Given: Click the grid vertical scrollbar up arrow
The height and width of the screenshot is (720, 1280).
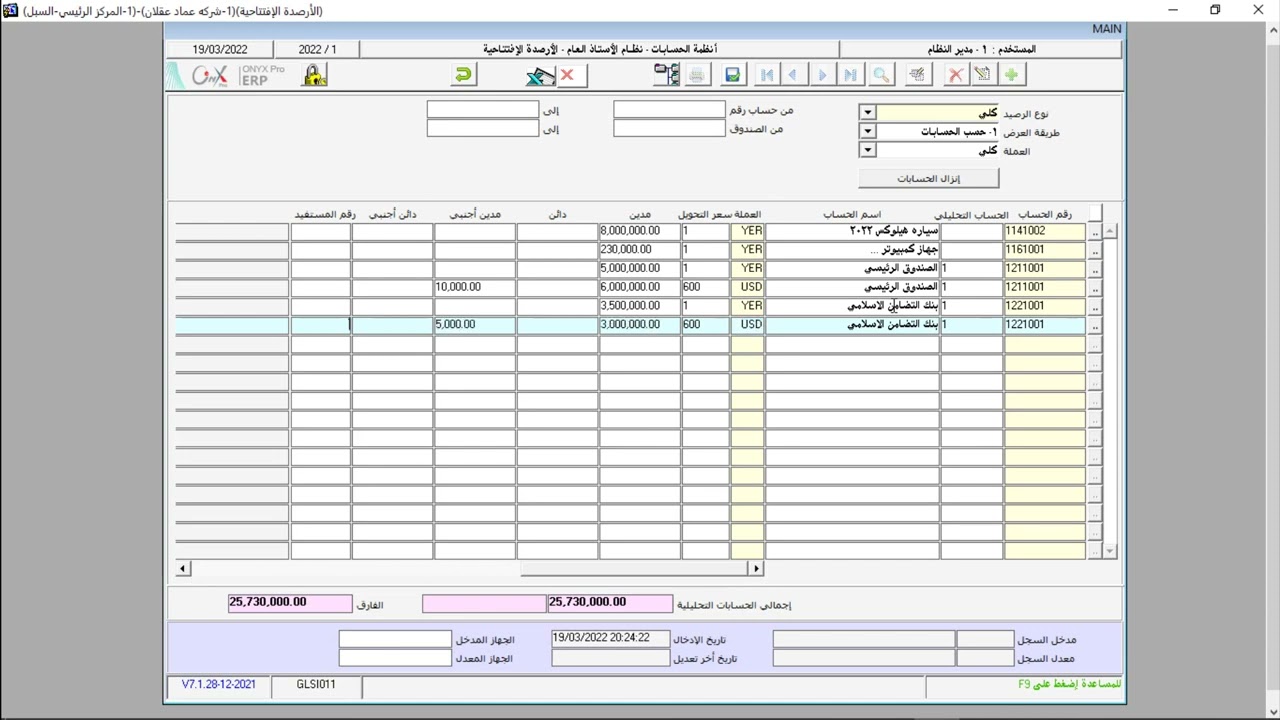Looking at the screenshot, I should tap(1110, 231).
